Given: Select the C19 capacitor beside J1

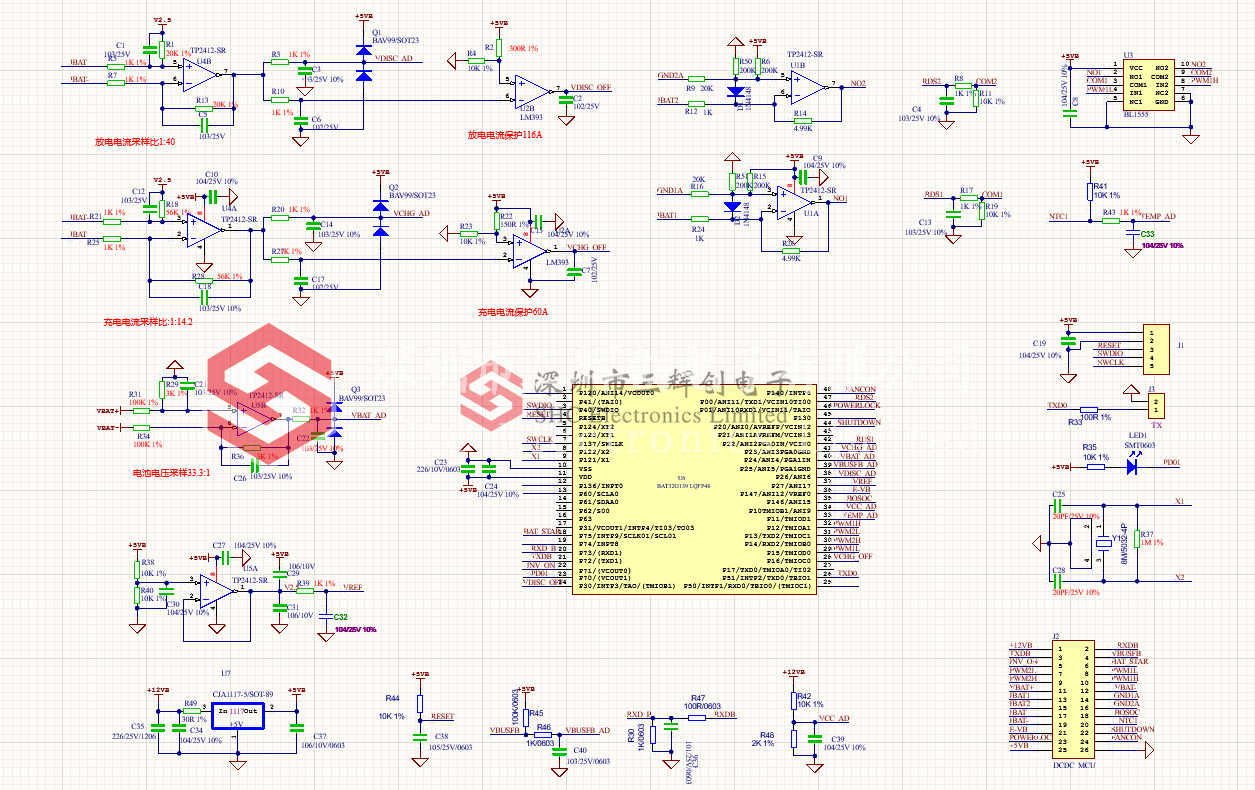Looking at the screenshot, I should click(x=1068, y=342).
